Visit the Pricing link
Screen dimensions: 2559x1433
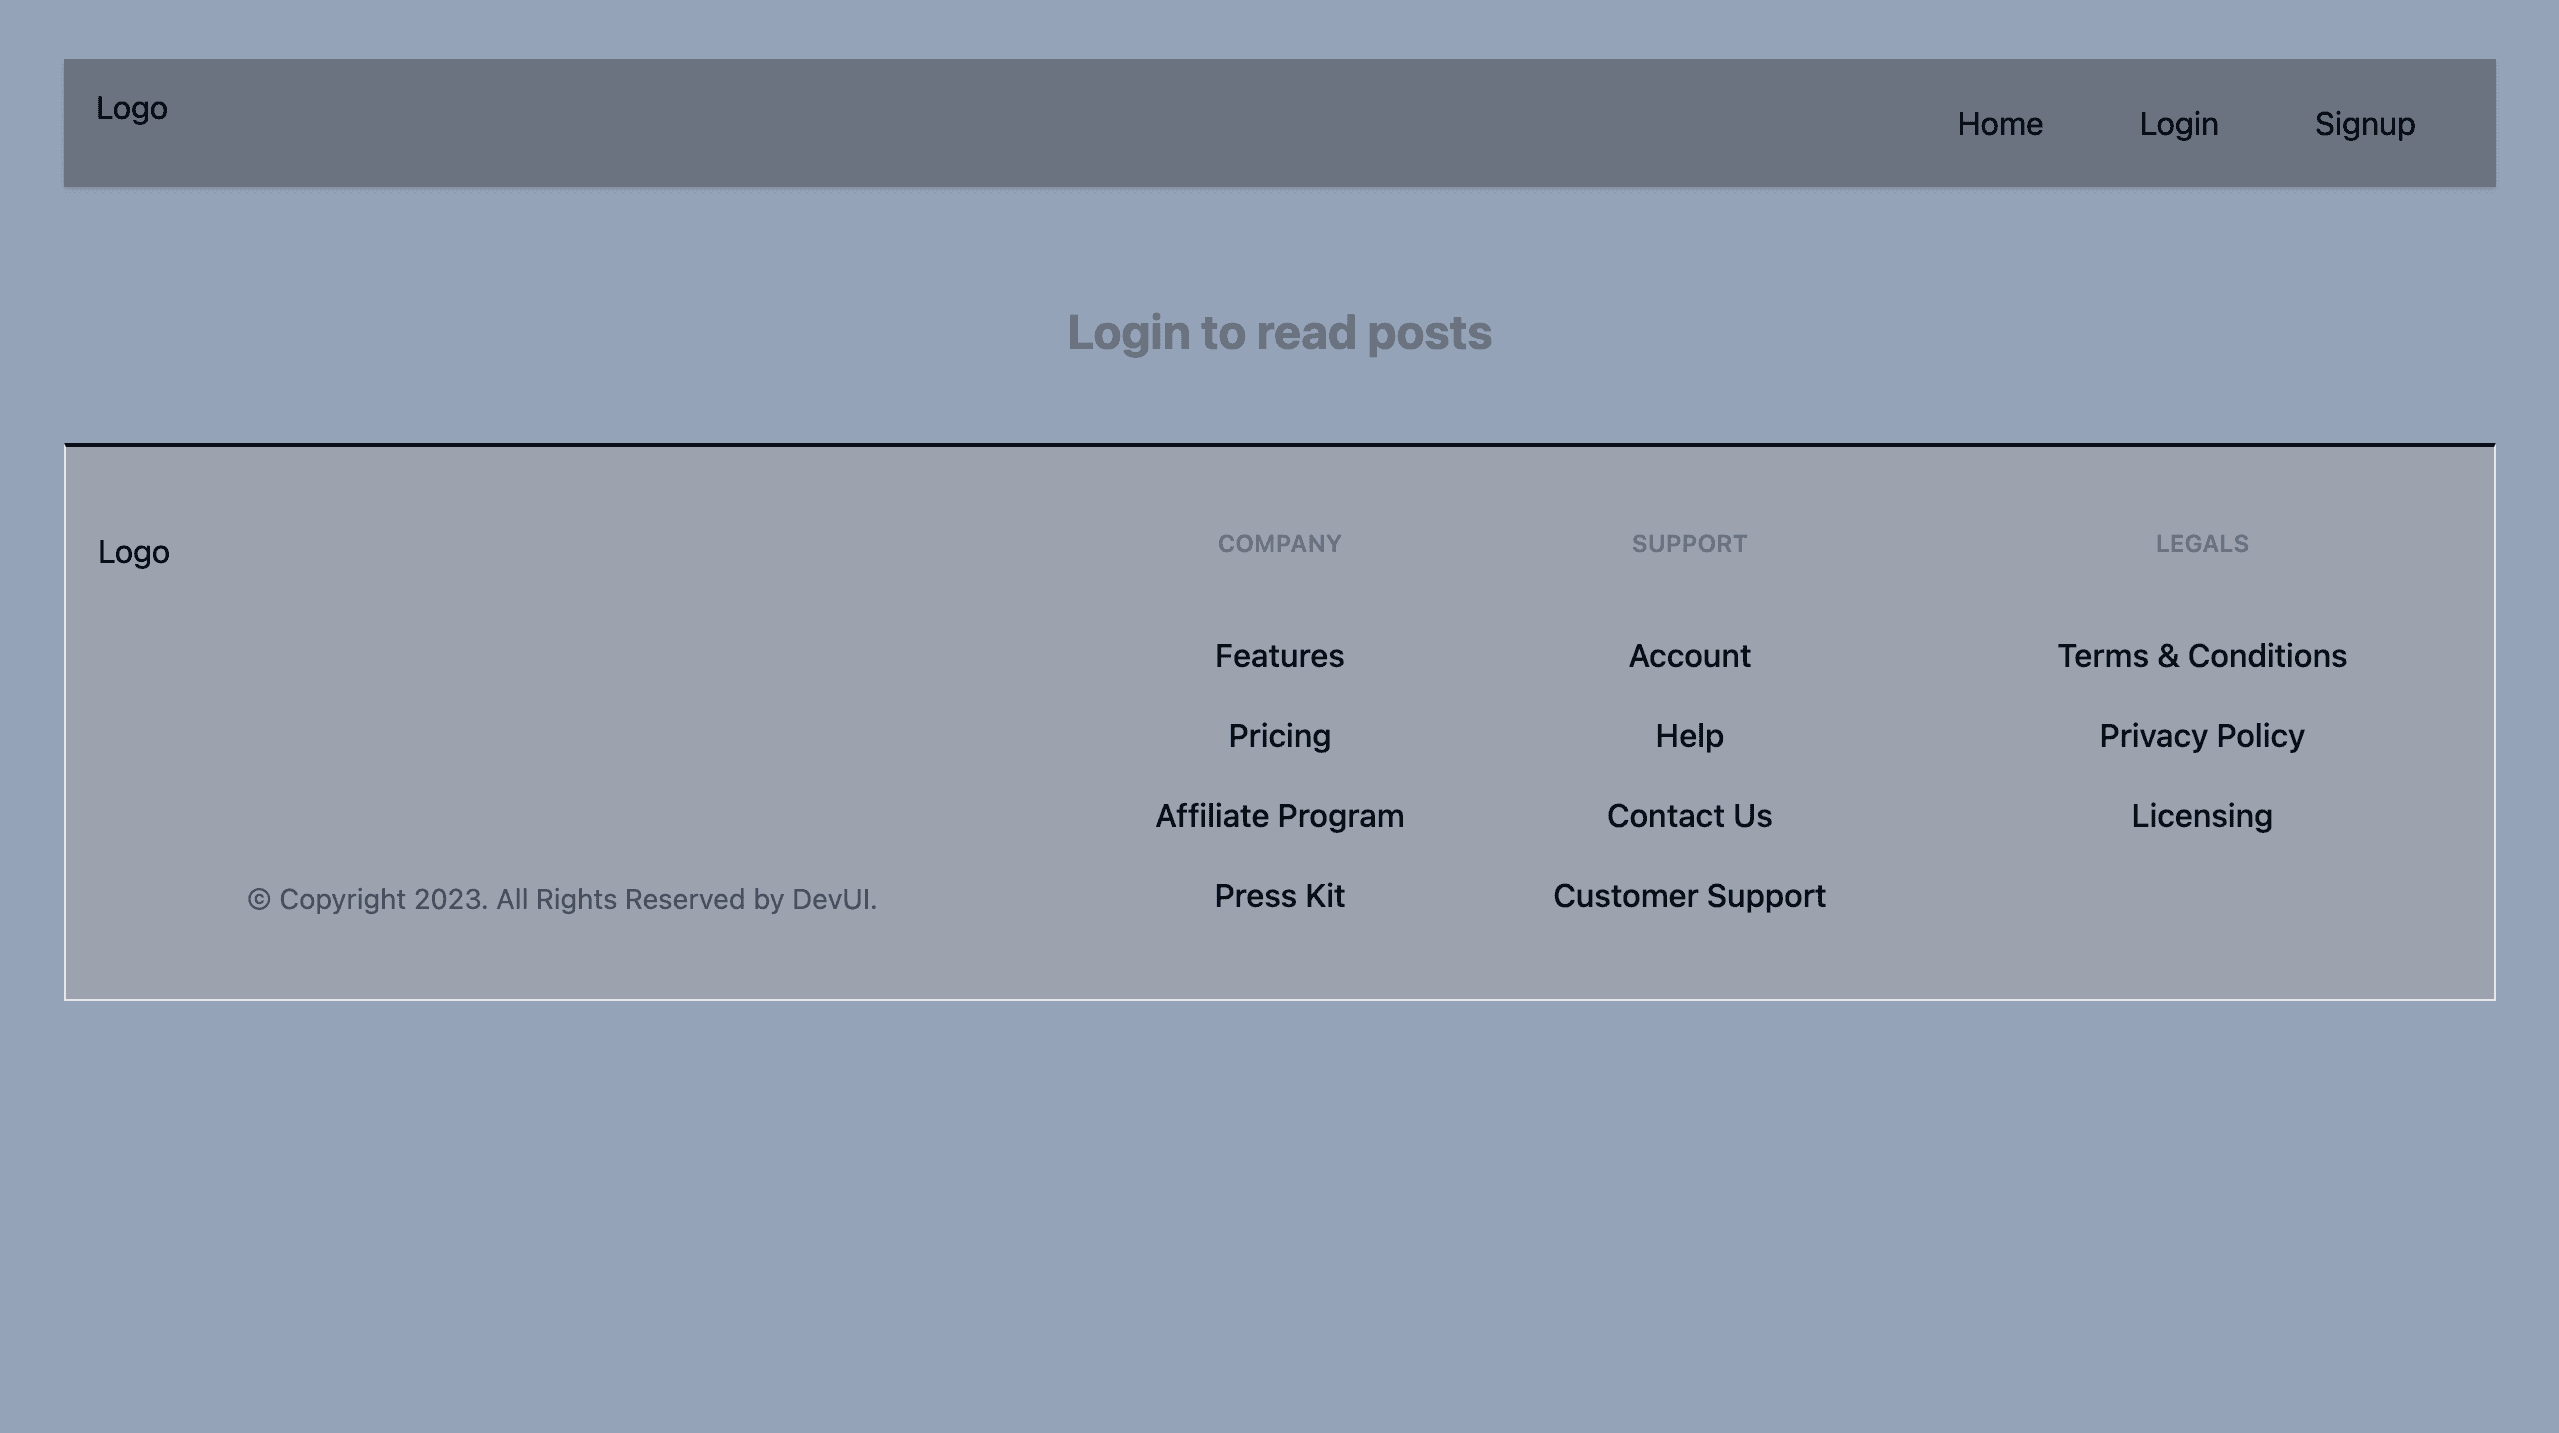click(1279, 736)
